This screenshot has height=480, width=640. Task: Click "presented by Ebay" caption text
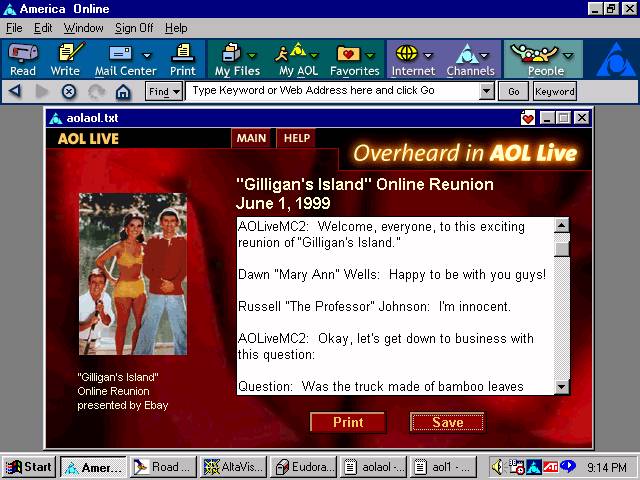click(x=122, y=405)
